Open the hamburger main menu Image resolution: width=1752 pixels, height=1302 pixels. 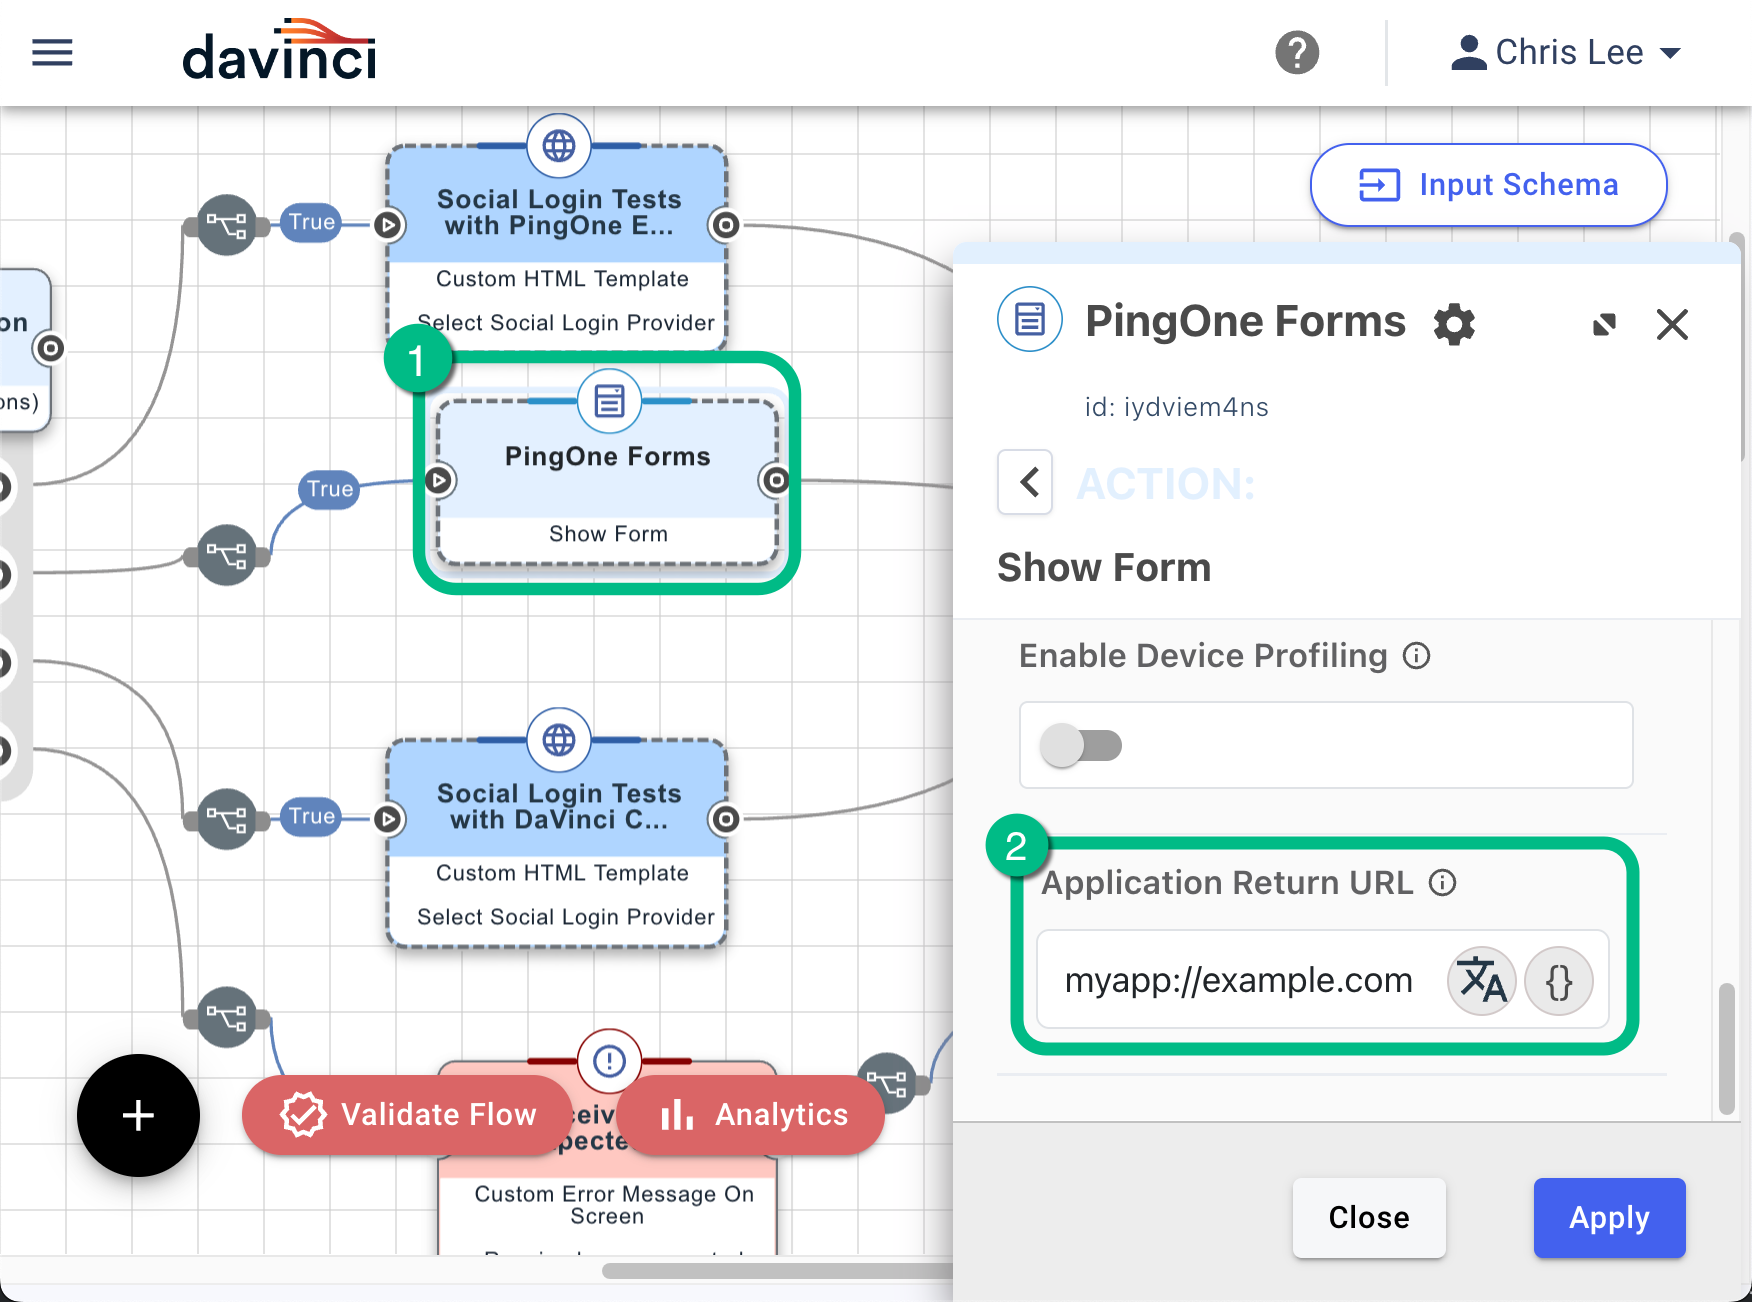pyautogui.click(x=52, y=52)
